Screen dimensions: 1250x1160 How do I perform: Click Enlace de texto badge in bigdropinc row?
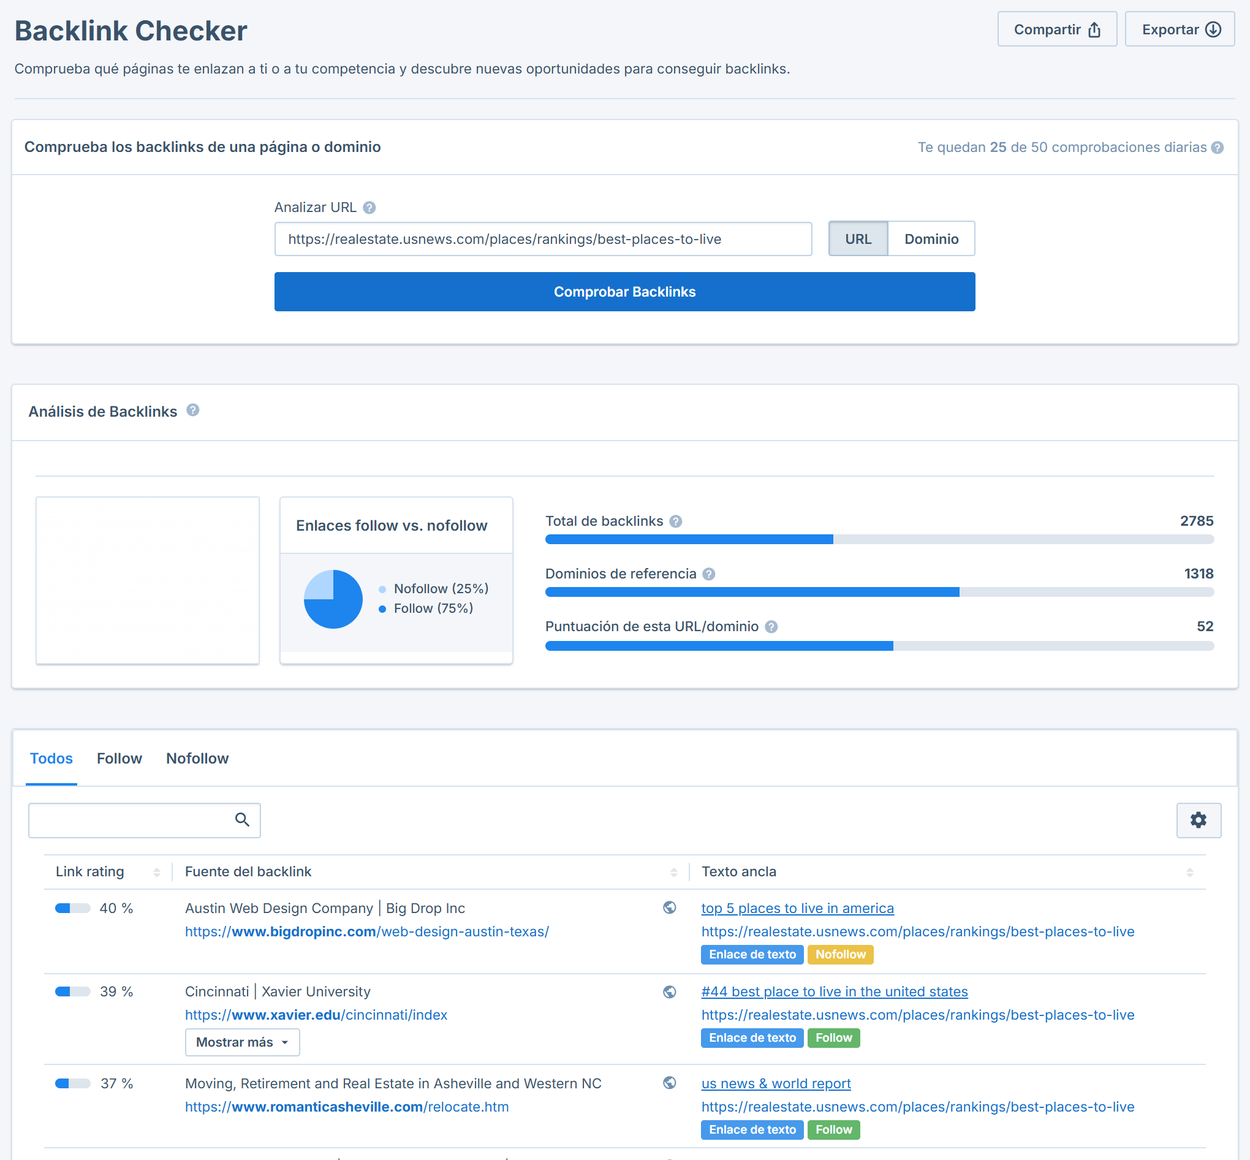[x=752, y=955]
